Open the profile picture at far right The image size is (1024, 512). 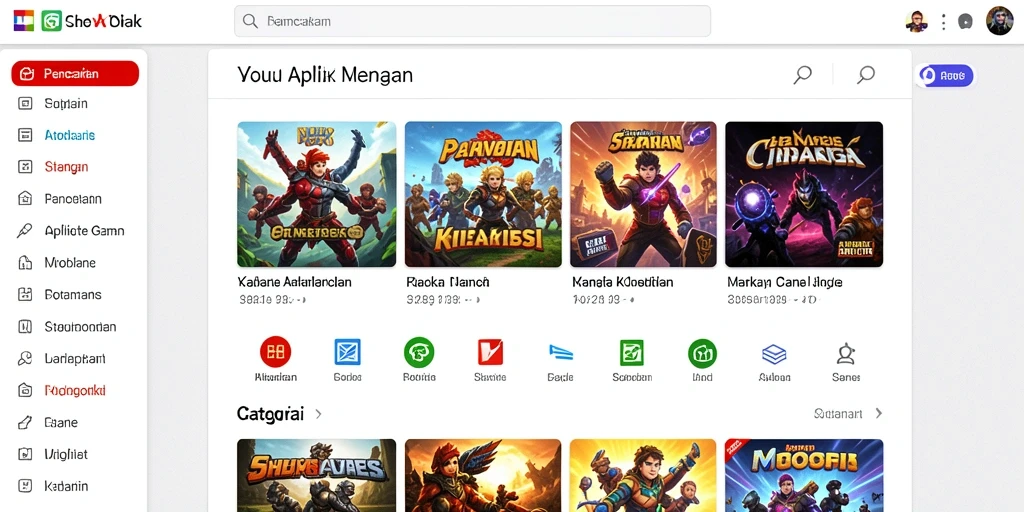click(999, 21)
